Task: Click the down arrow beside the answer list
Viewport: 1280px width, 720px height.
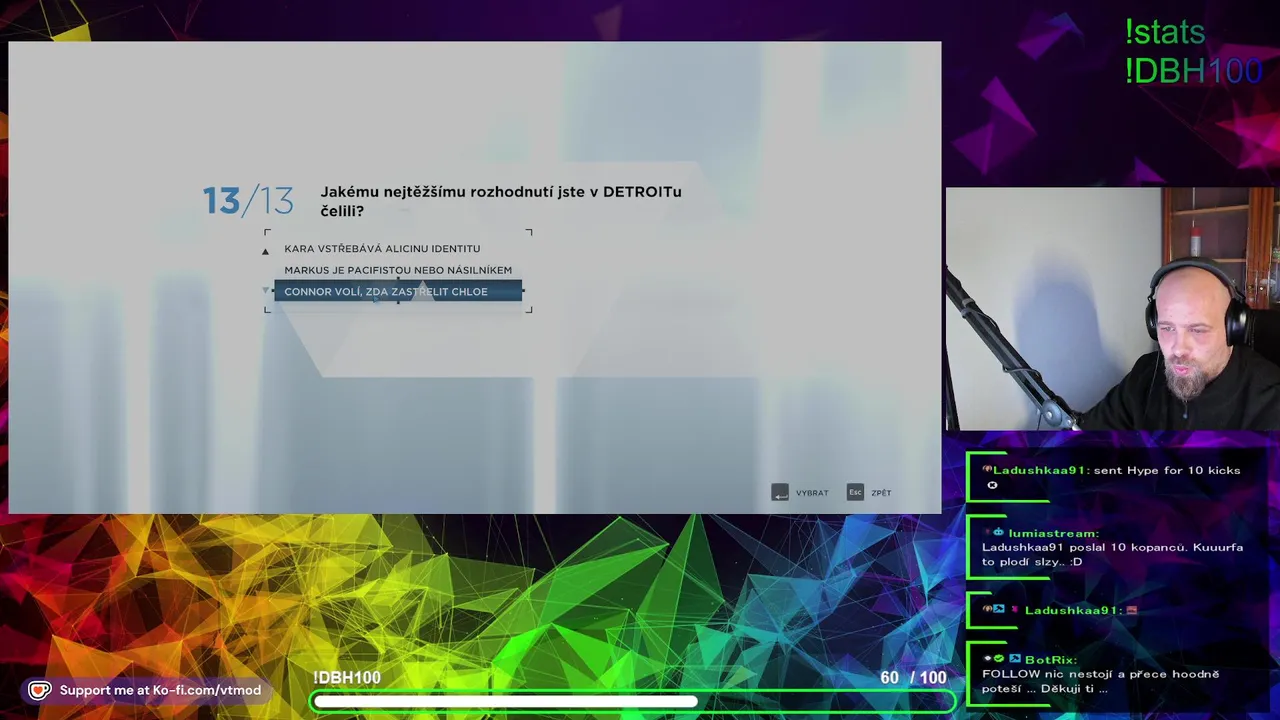Action: coord(266,291)
